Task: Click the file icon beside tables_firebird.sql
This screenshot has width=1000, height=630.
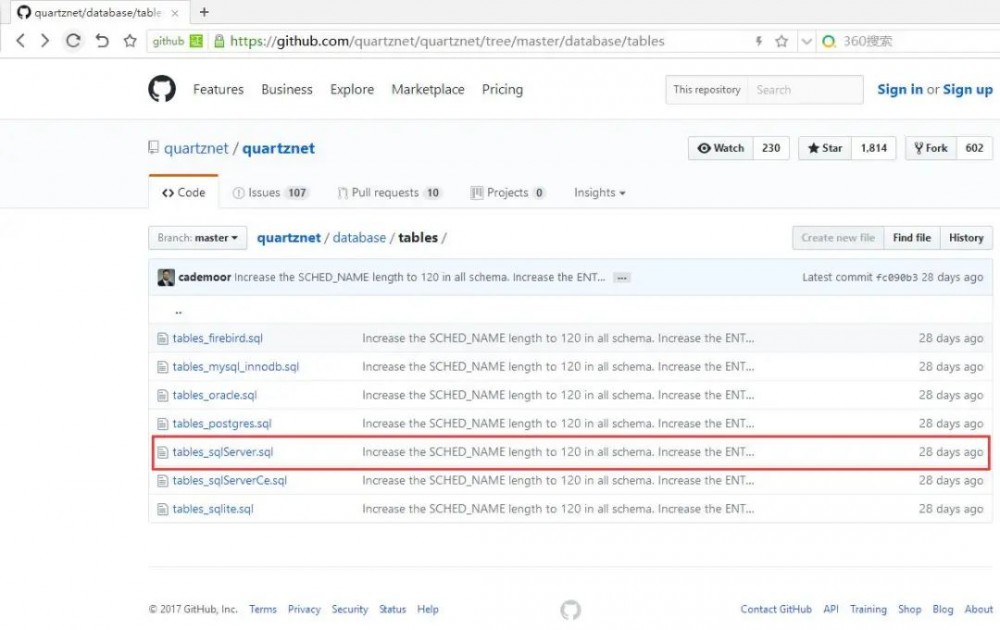Action: (162, 338)
